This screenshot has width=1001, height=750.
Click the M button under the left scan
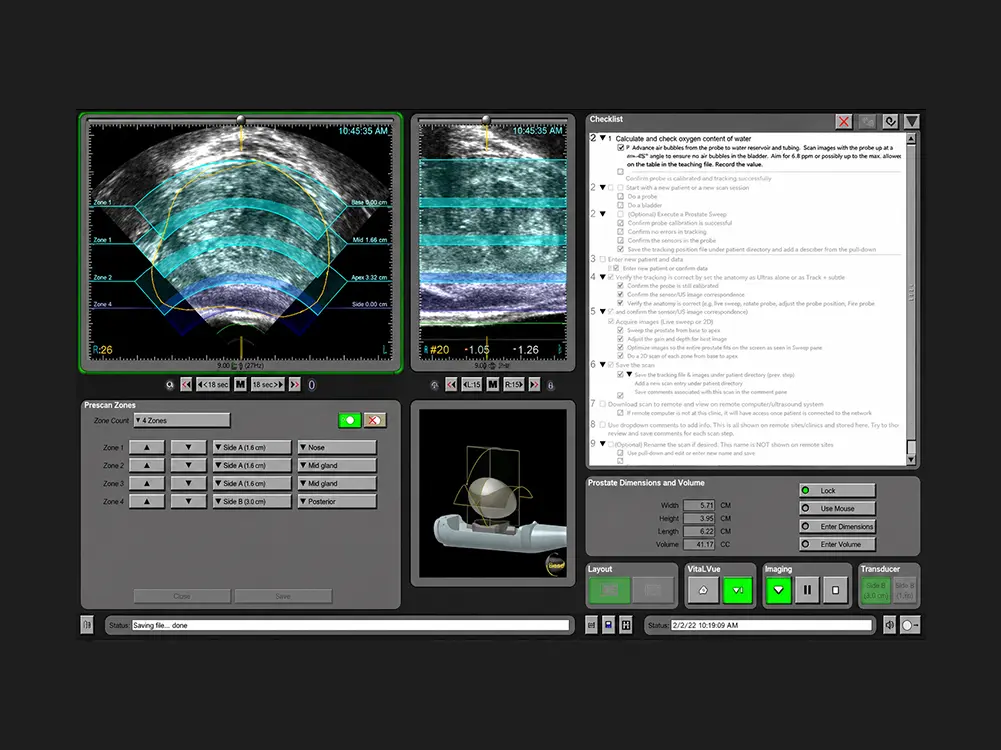click(x=240, y=384)
